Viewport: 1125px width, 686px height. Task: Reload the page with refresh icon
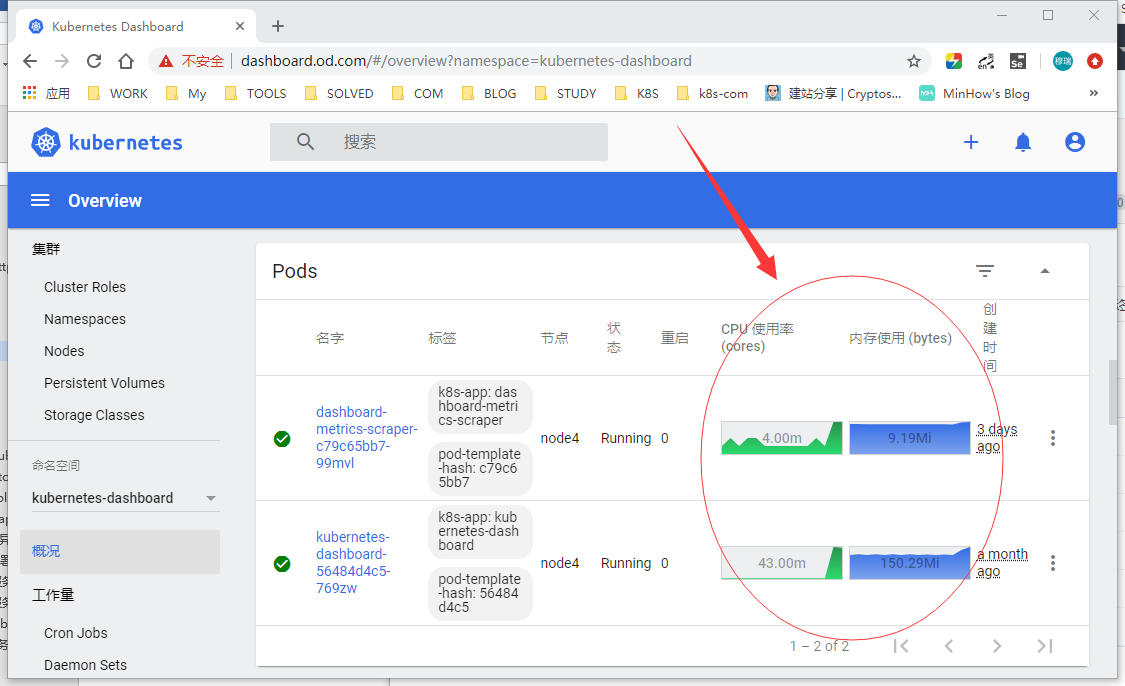(94, 61)
